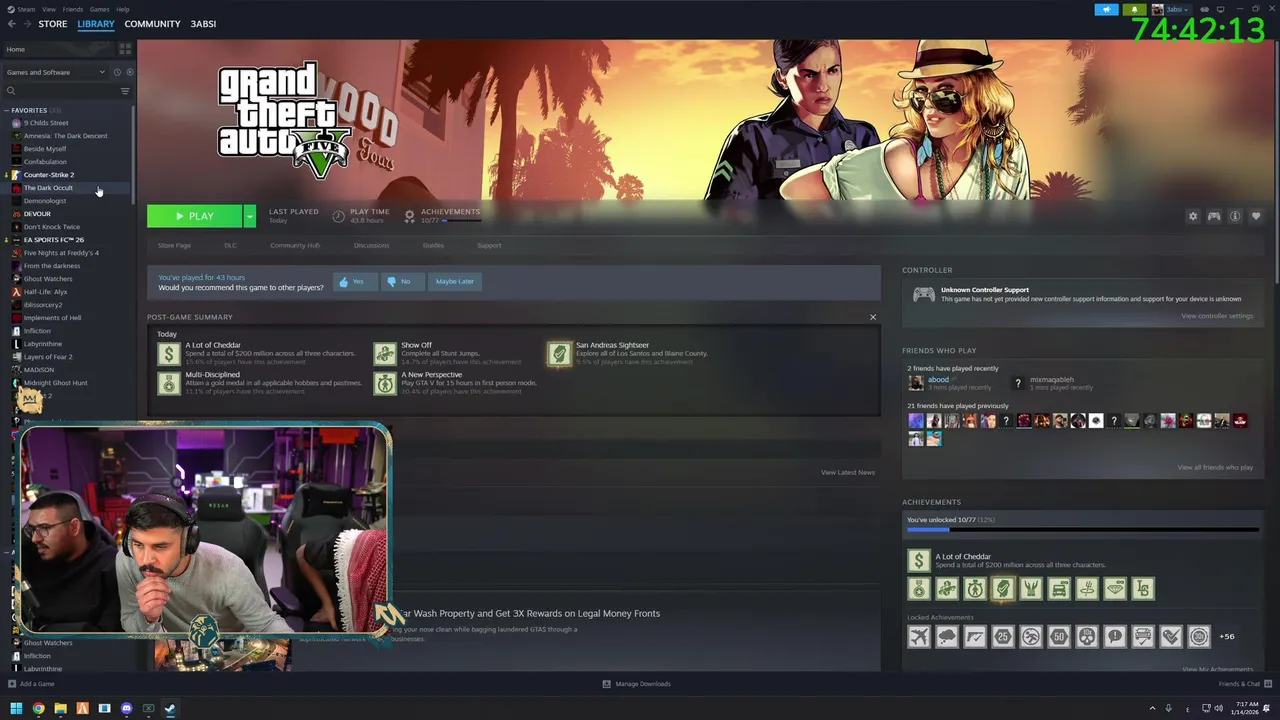Click A New Perspective achievement icon
The height and width of the screenshot is (720, 1280).
(x=385, y=382)
